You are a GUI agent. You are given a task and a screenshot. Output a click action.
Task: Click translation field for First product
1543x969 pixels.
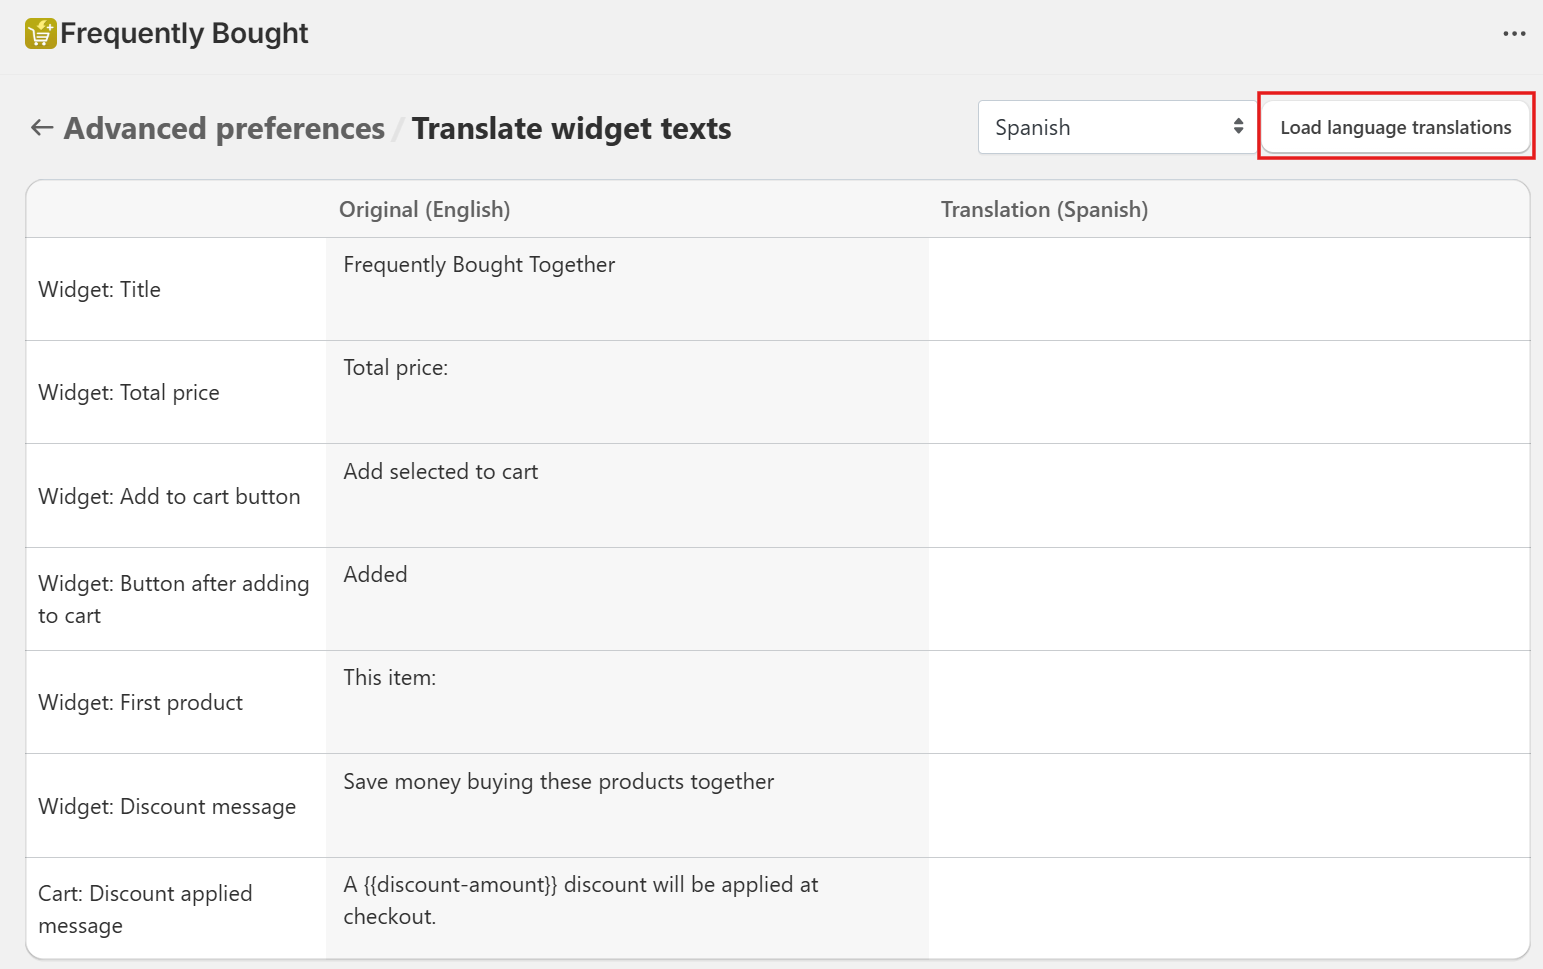1228,702
